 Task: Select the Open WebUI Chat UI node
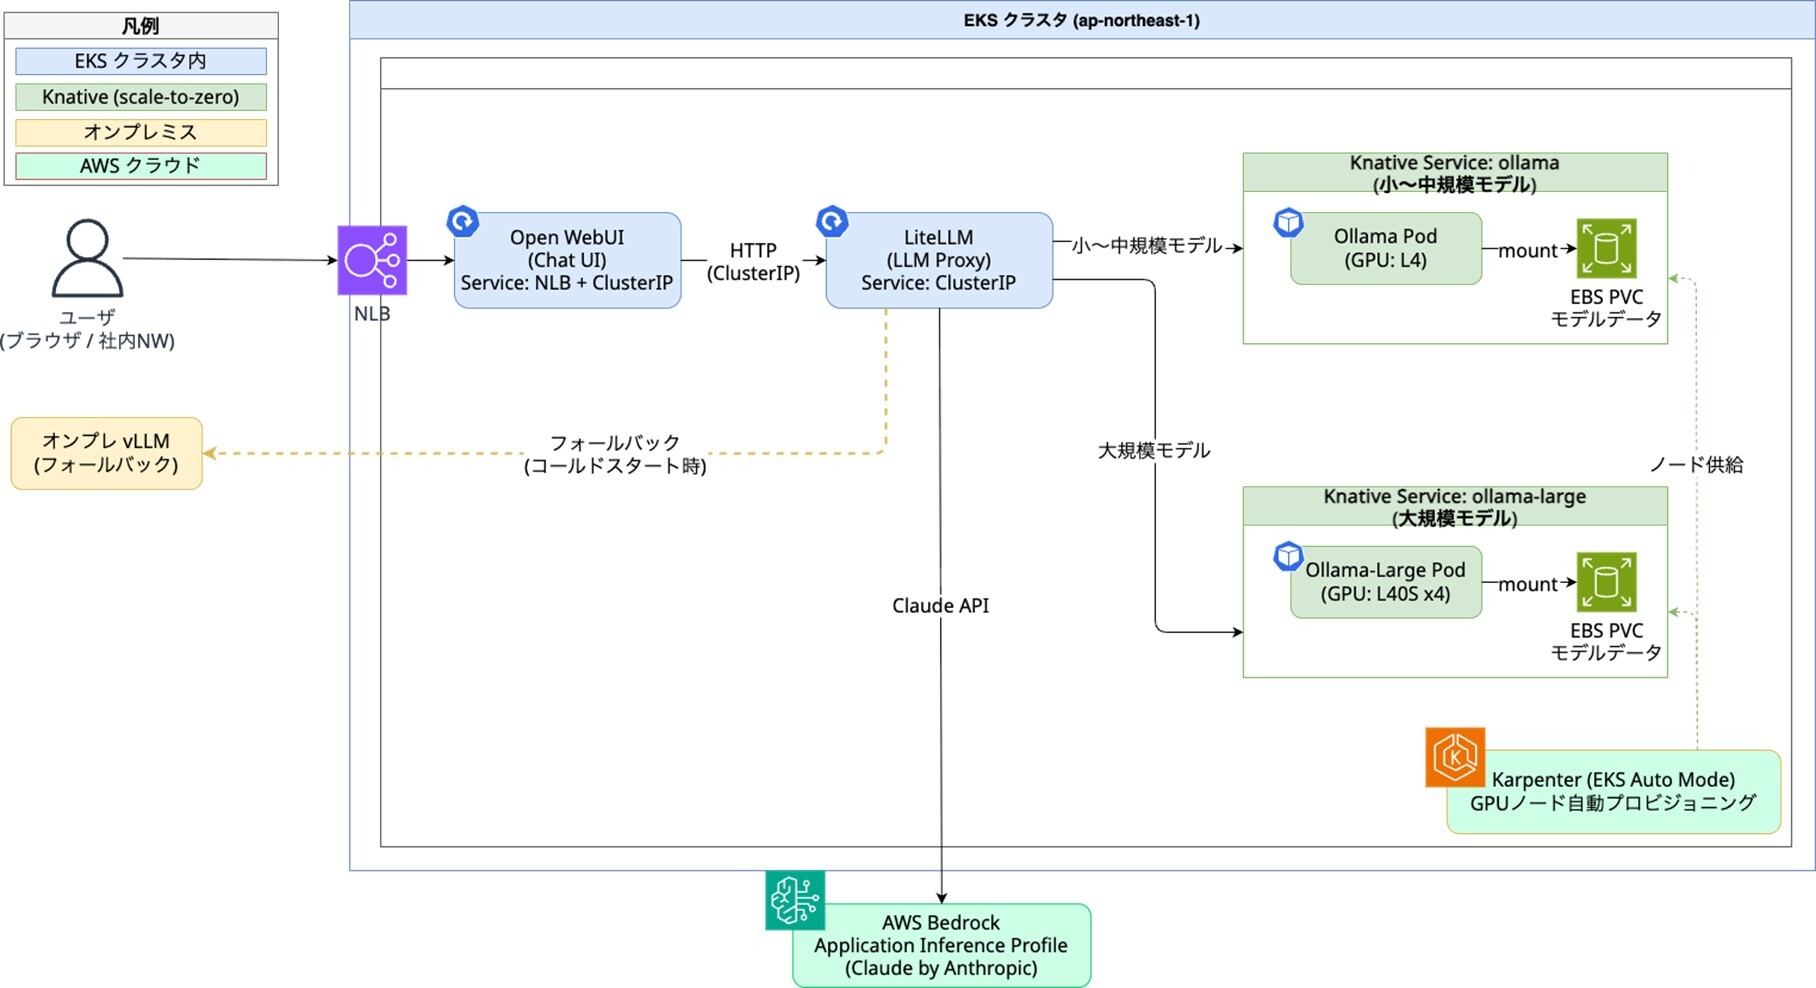tap(567, 260)
